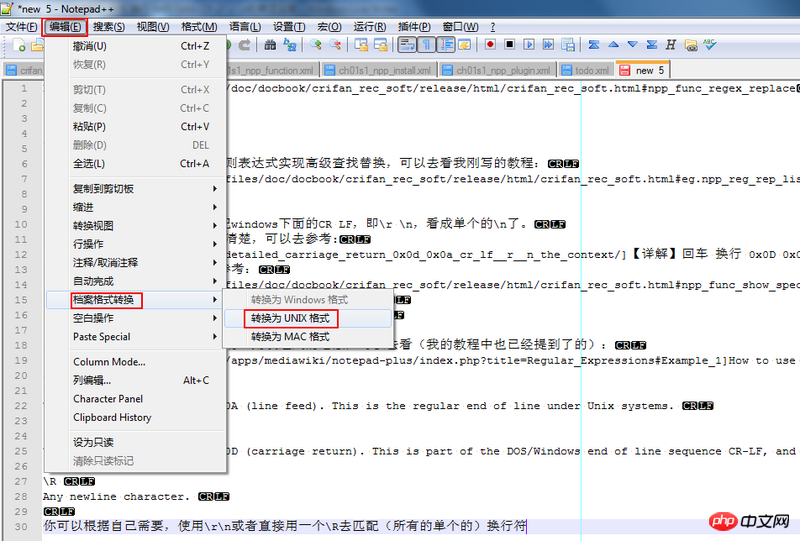Open the 插件(P) menu
The width and height of the screenshot is (800, 541).
[414, 27]
